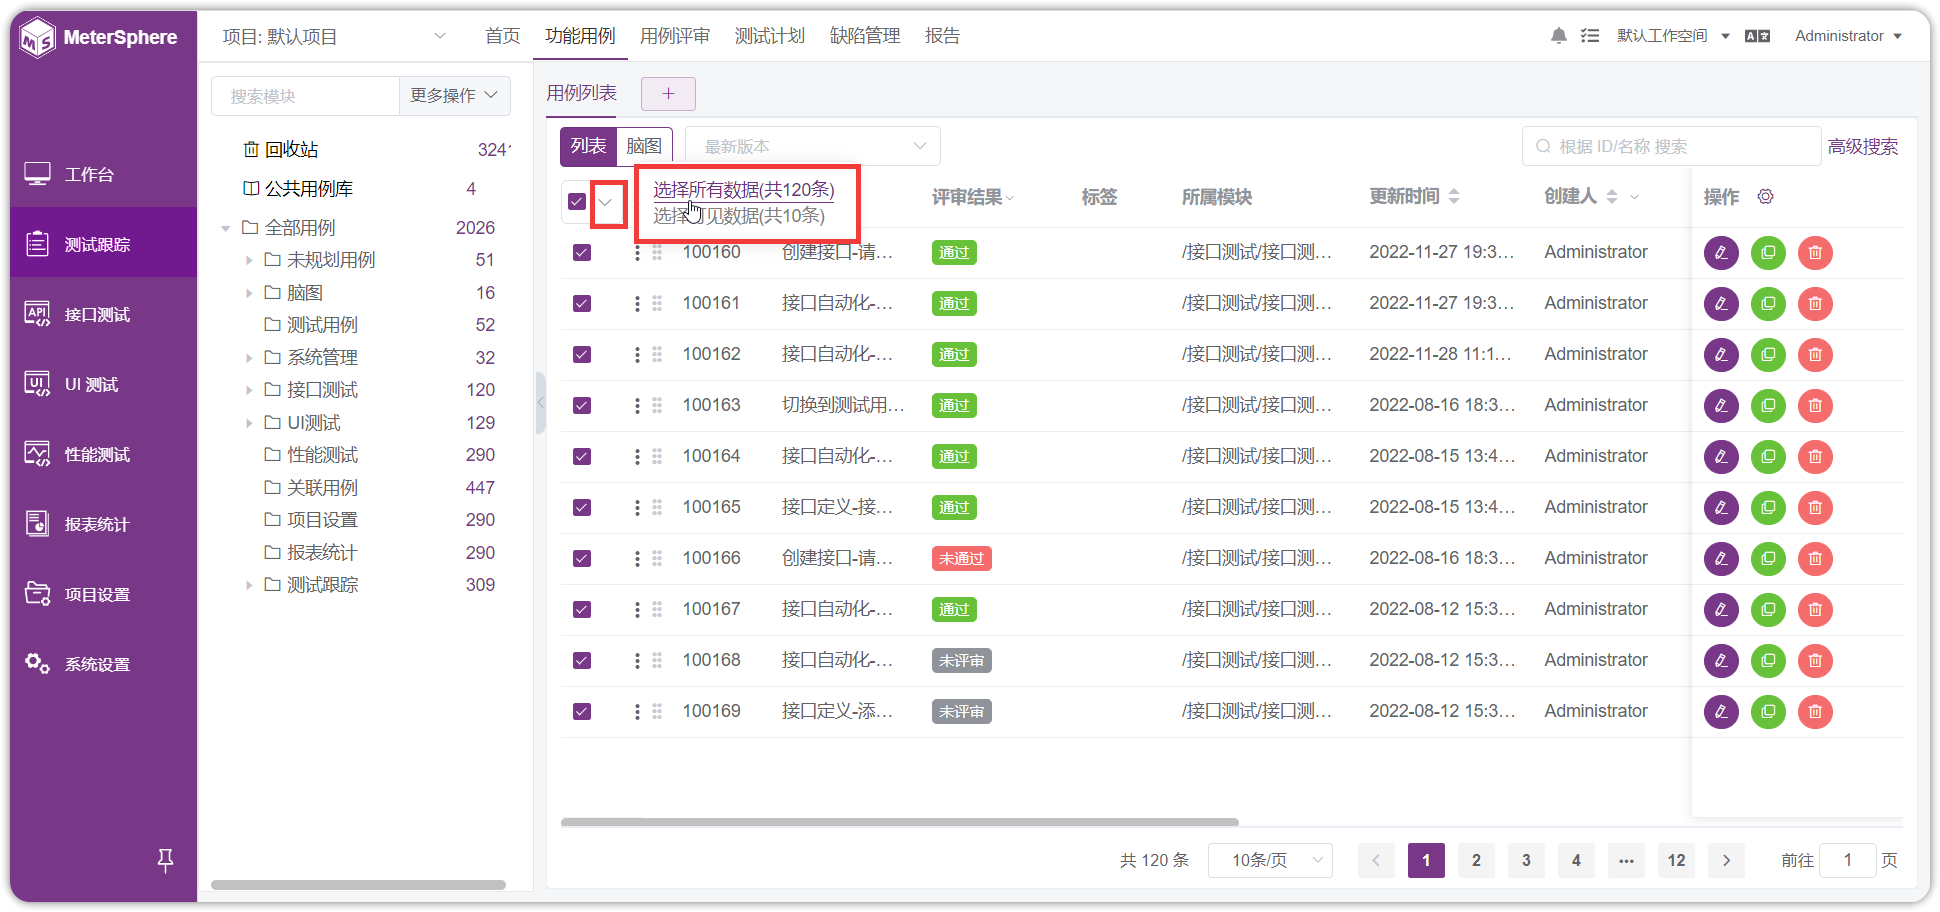1940x912 pixels.
Task: Edit test case 100160
Action: (1721, 253)
